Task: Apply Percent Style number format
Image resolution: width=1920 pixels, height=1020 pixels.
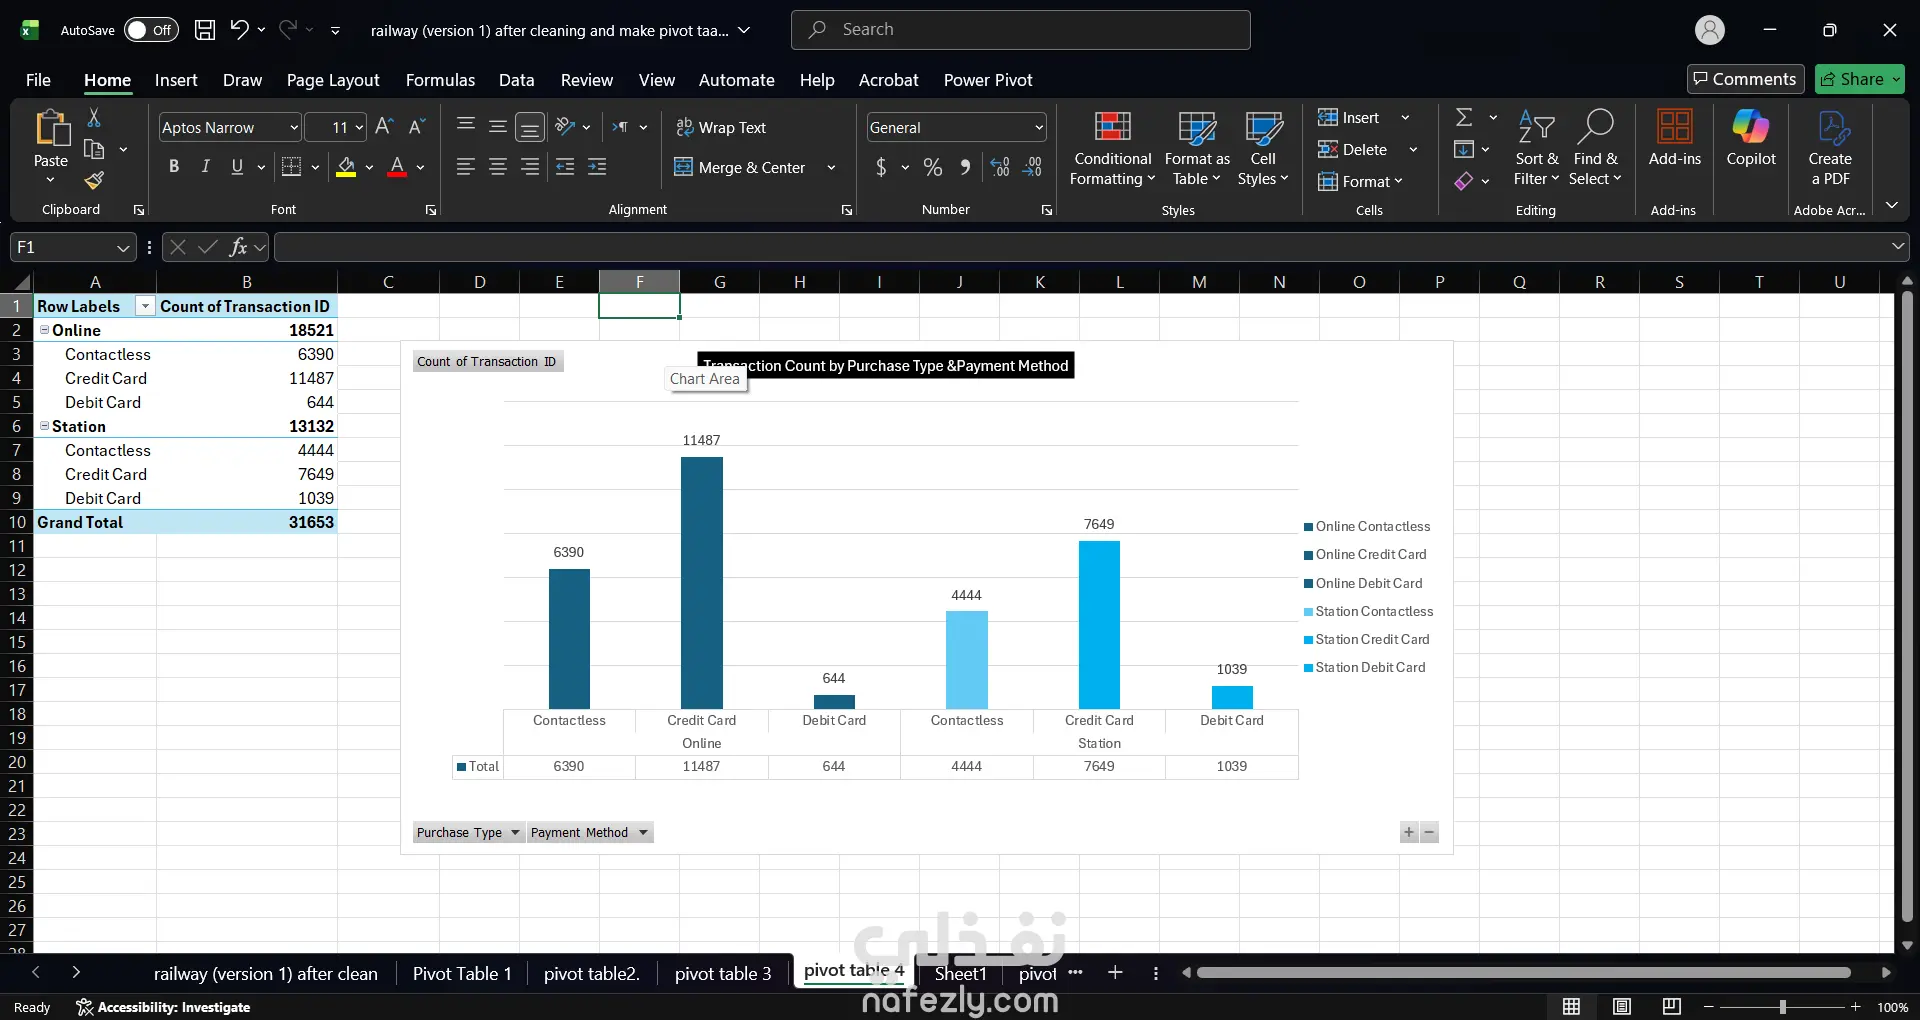Action: (933, 167)
